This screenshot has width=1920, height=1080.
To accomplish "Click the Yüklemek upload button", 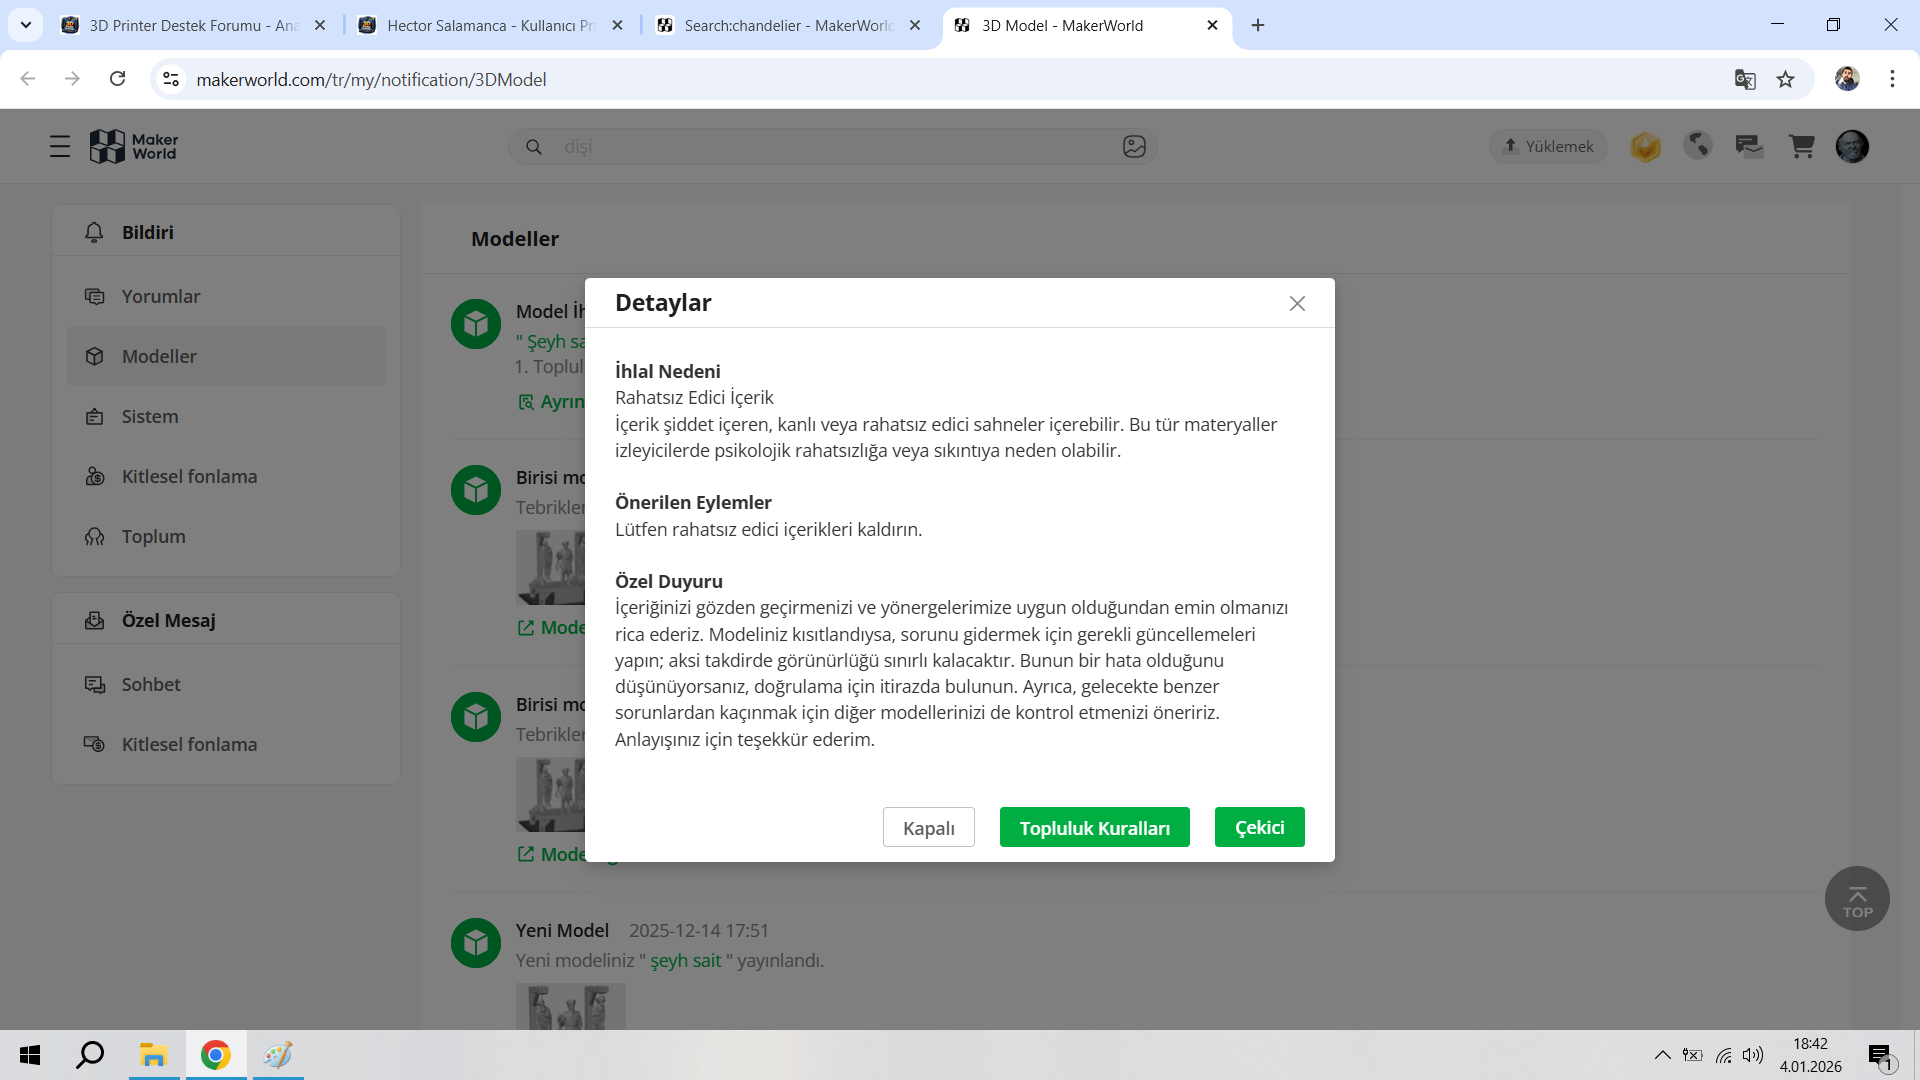I will 1548,147.
